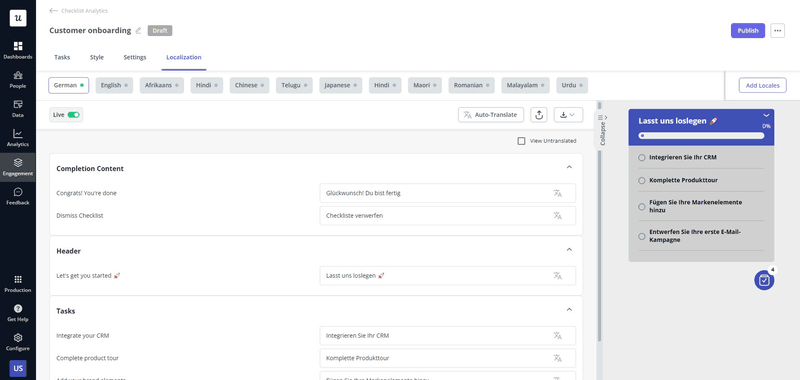Image resolution: width=800 pixels, height=380 pixels.
Task: Collapse the Tasks section
Action: 569,310
